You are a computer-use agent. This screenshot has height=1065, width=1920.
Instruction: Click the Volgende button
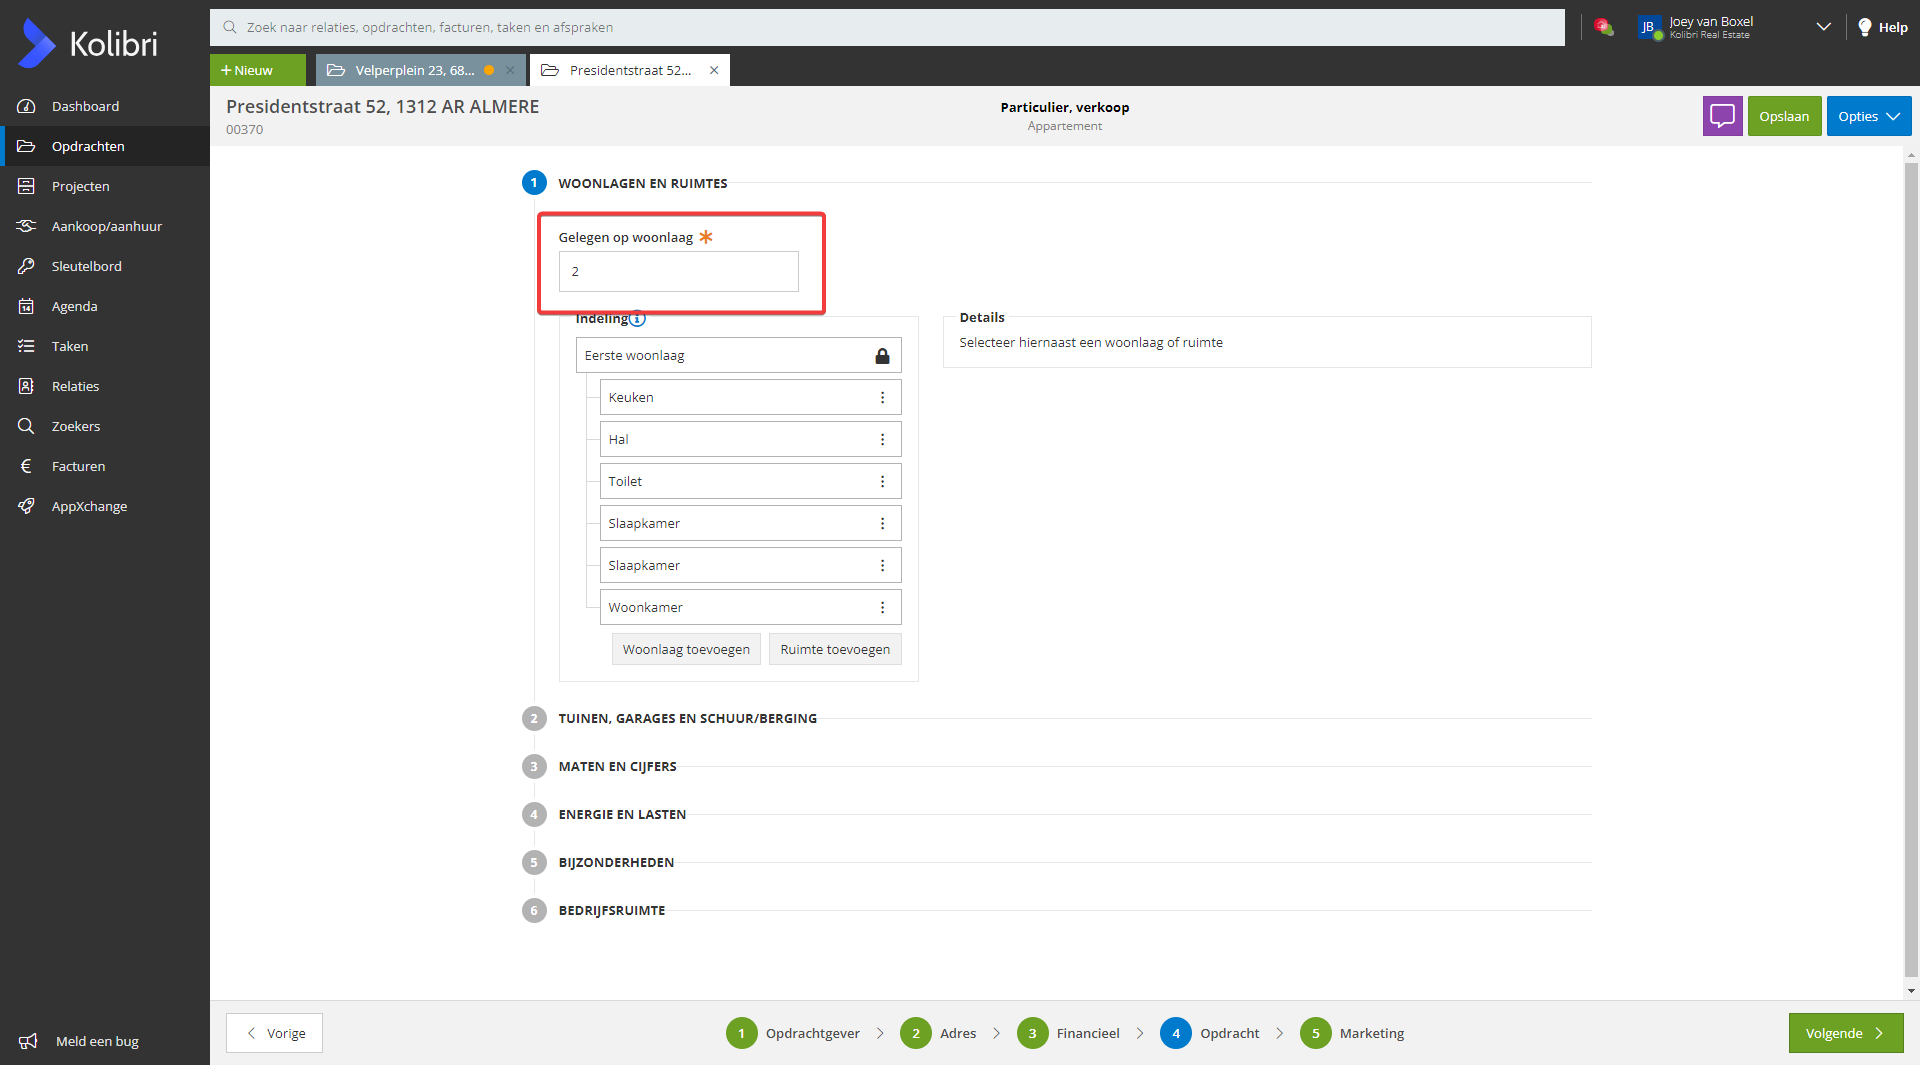click(1846, 1033)
